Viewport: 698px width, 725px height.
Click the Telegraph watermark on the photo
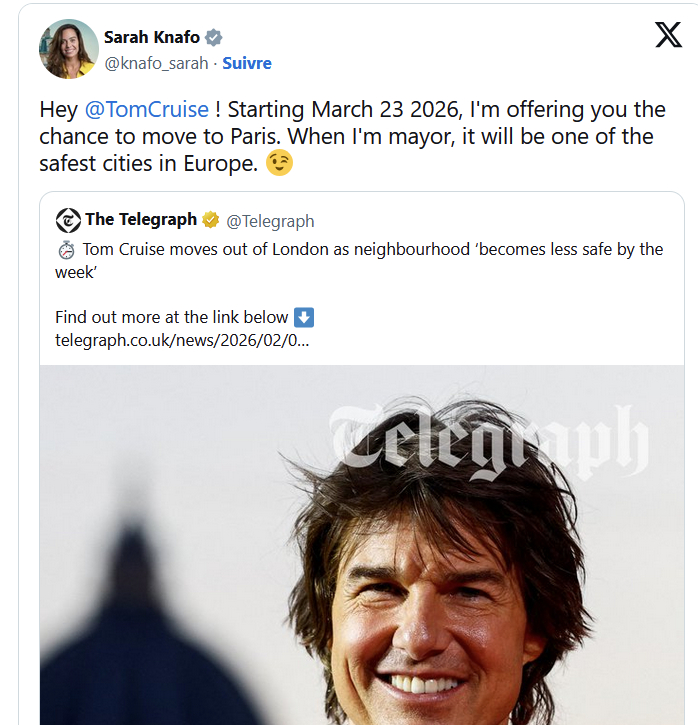489,438
